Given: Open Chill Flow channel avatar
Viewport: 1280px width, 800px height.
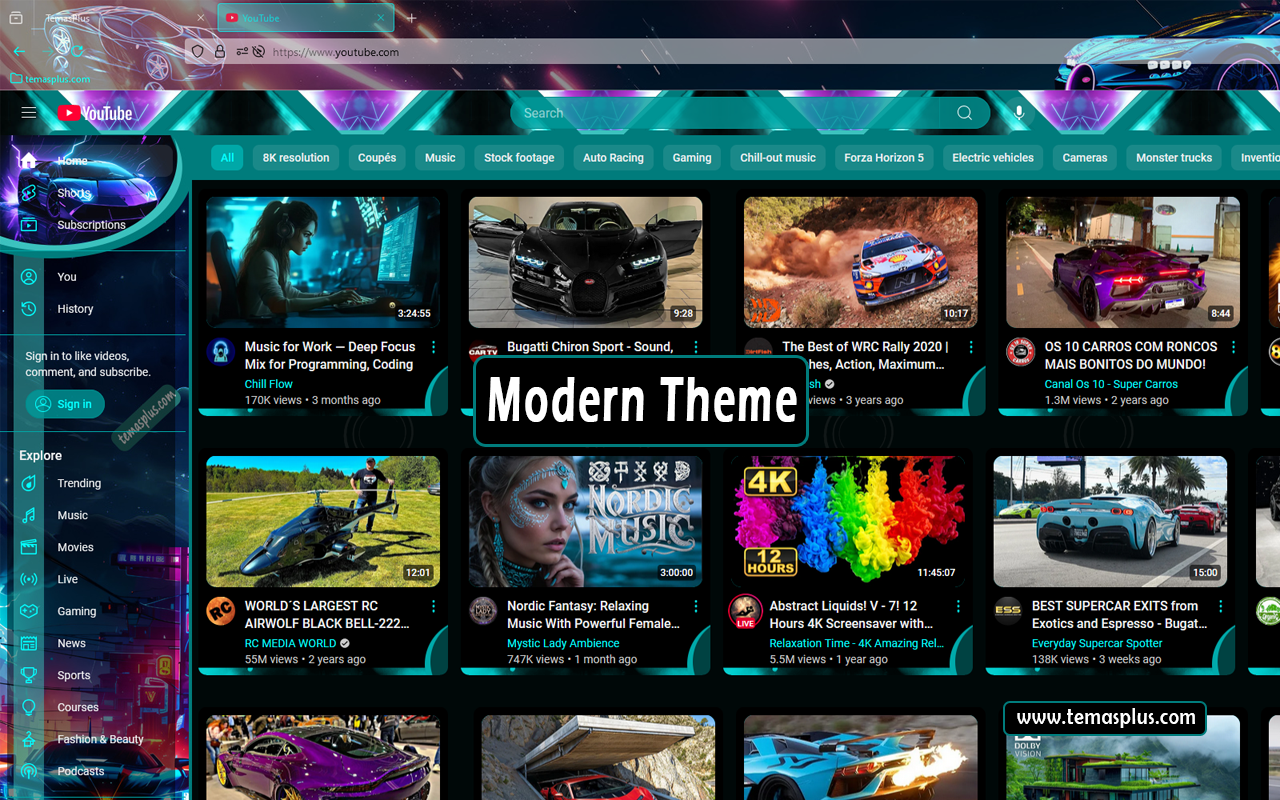Looking at the screenshot, I should 221,352.
